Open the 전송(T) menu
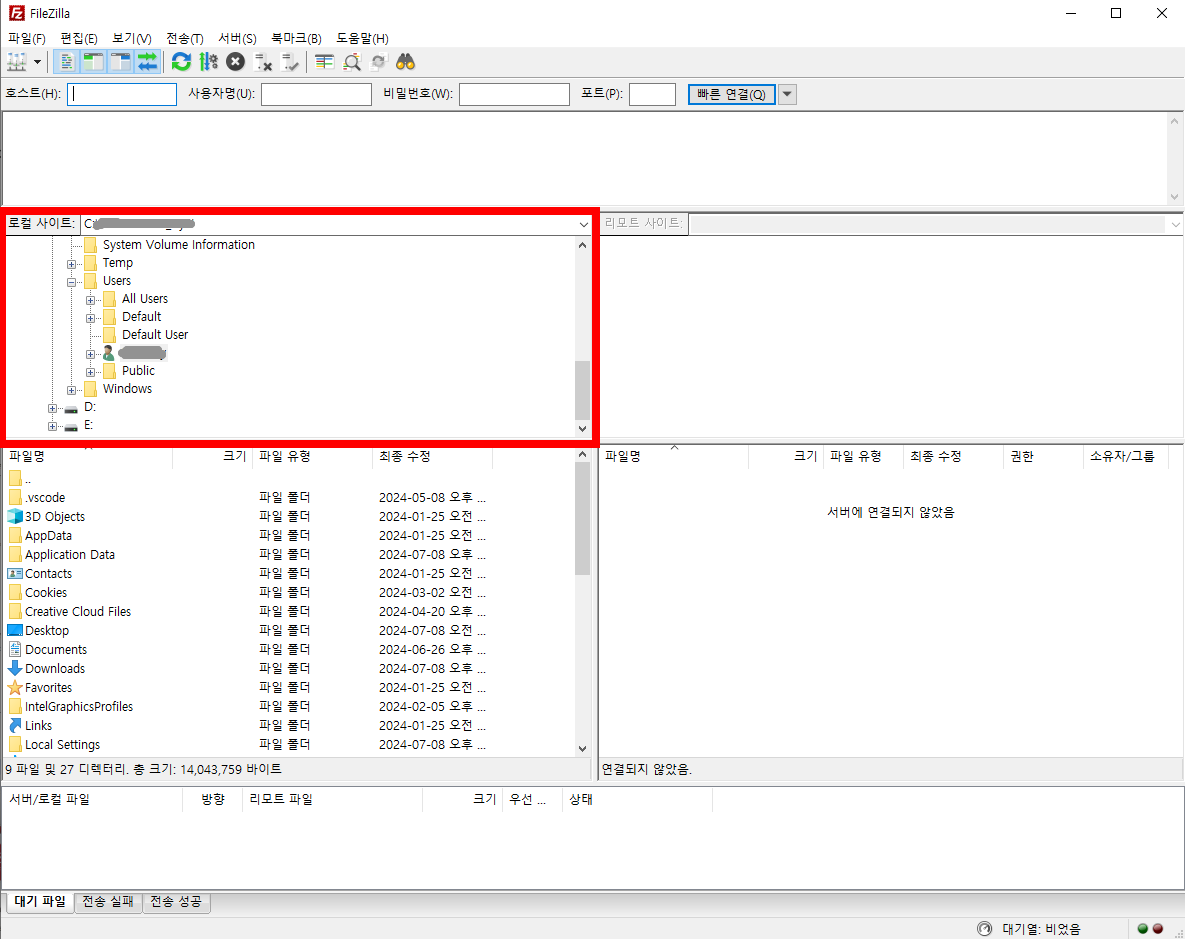1185x939 pixels. (184, 38)
